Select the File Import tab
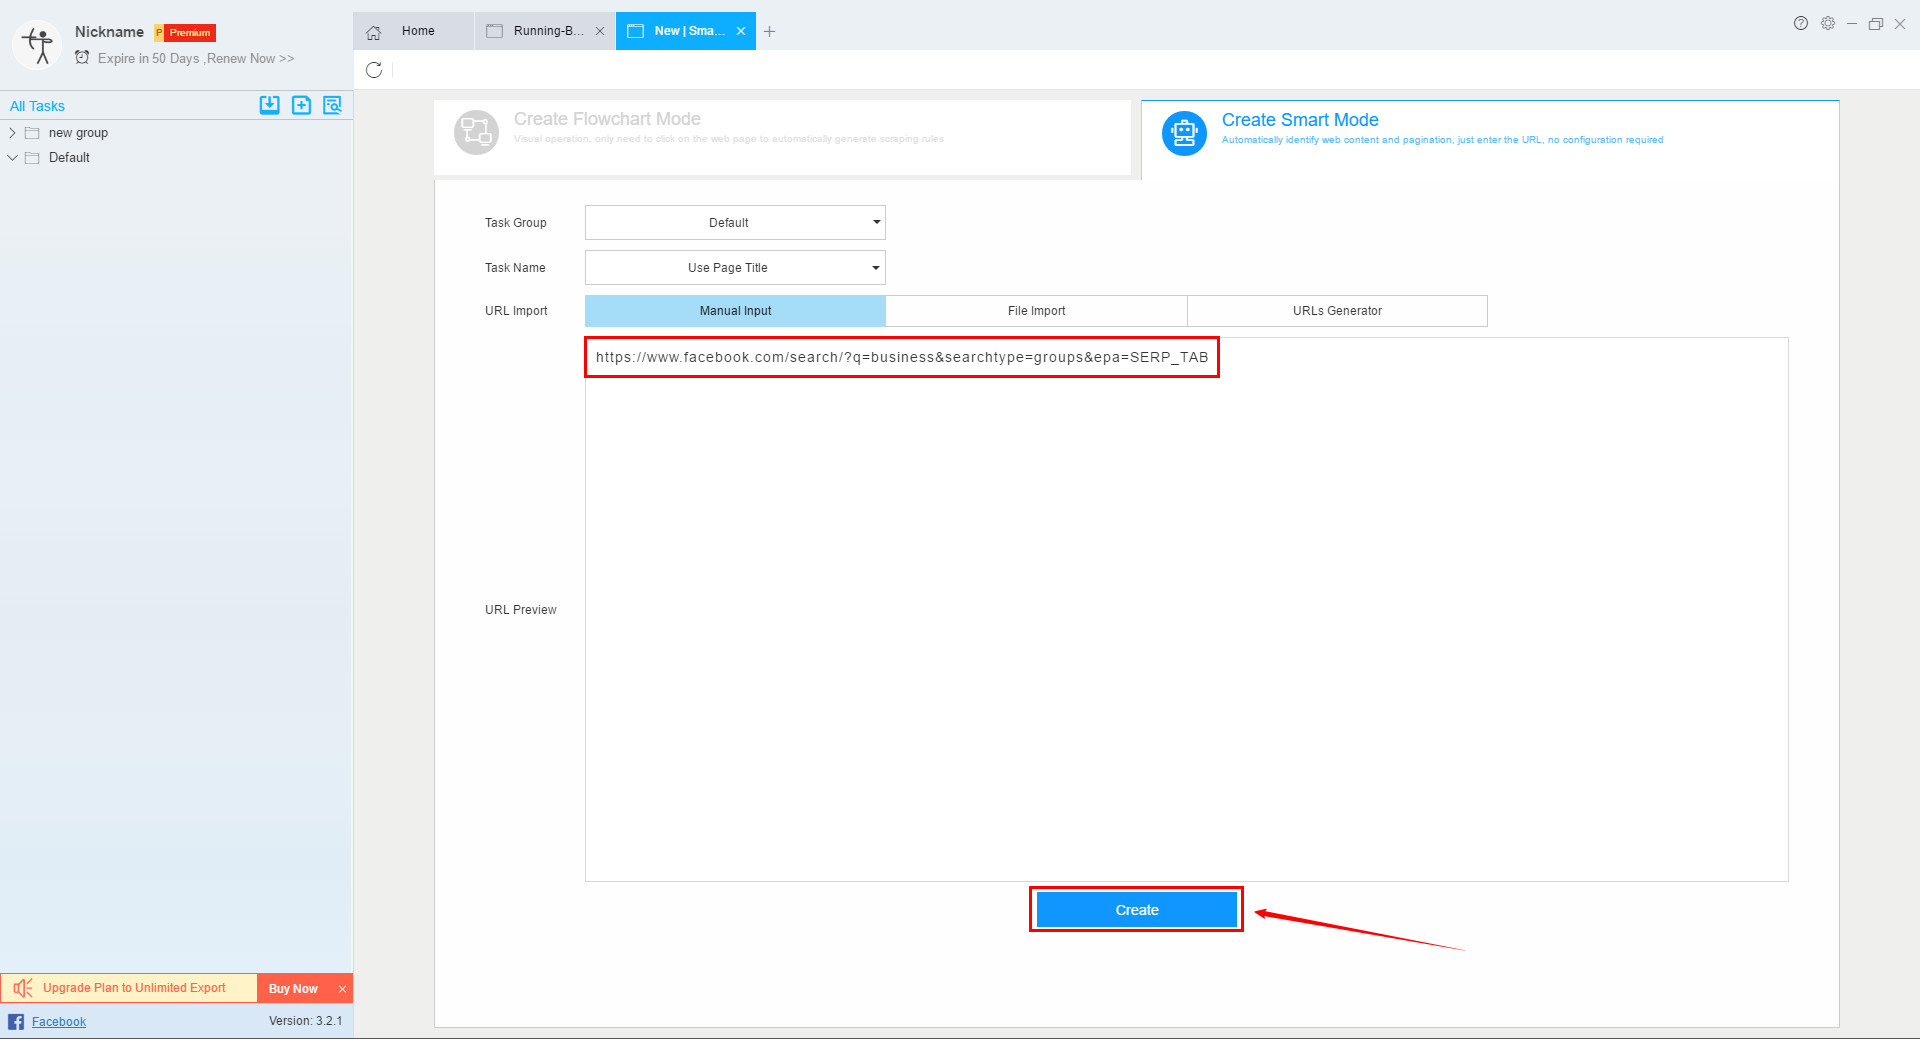 1036,311
